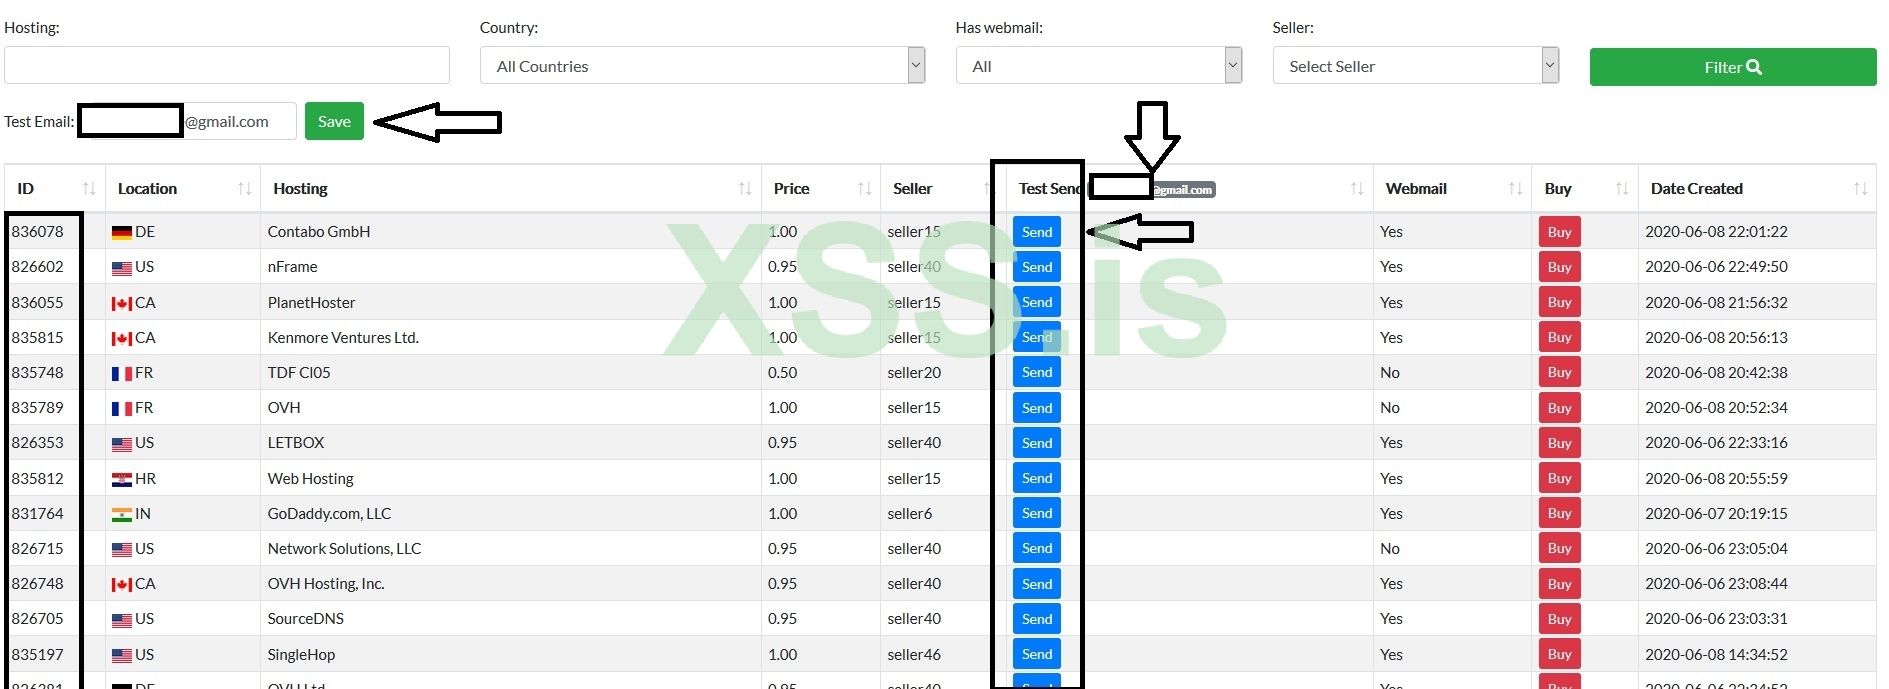The image size is (1889, 689).
Task: Send test for SourceDNS row
Action: pyautogui.click(x=1037, y=619)
